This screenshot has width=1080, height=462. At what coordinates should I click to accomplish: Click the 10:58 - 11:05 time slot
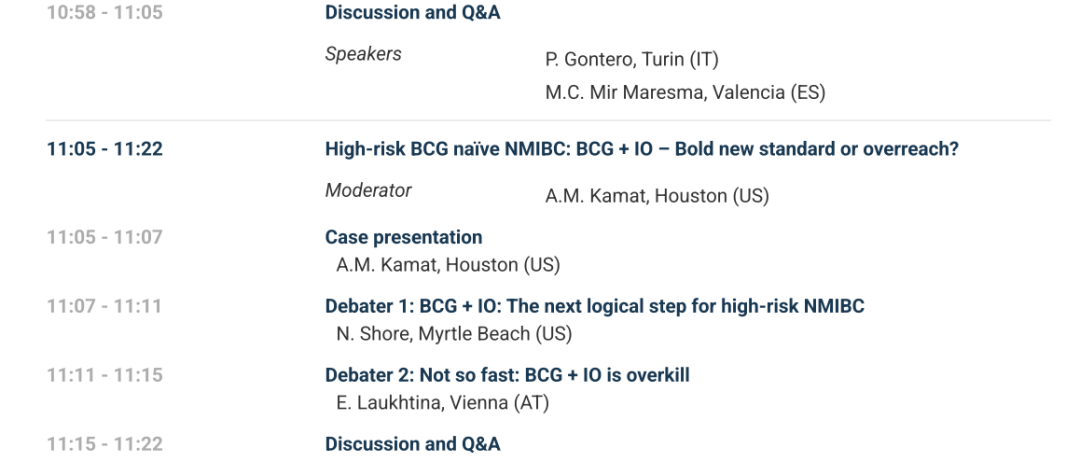[104, 14]
